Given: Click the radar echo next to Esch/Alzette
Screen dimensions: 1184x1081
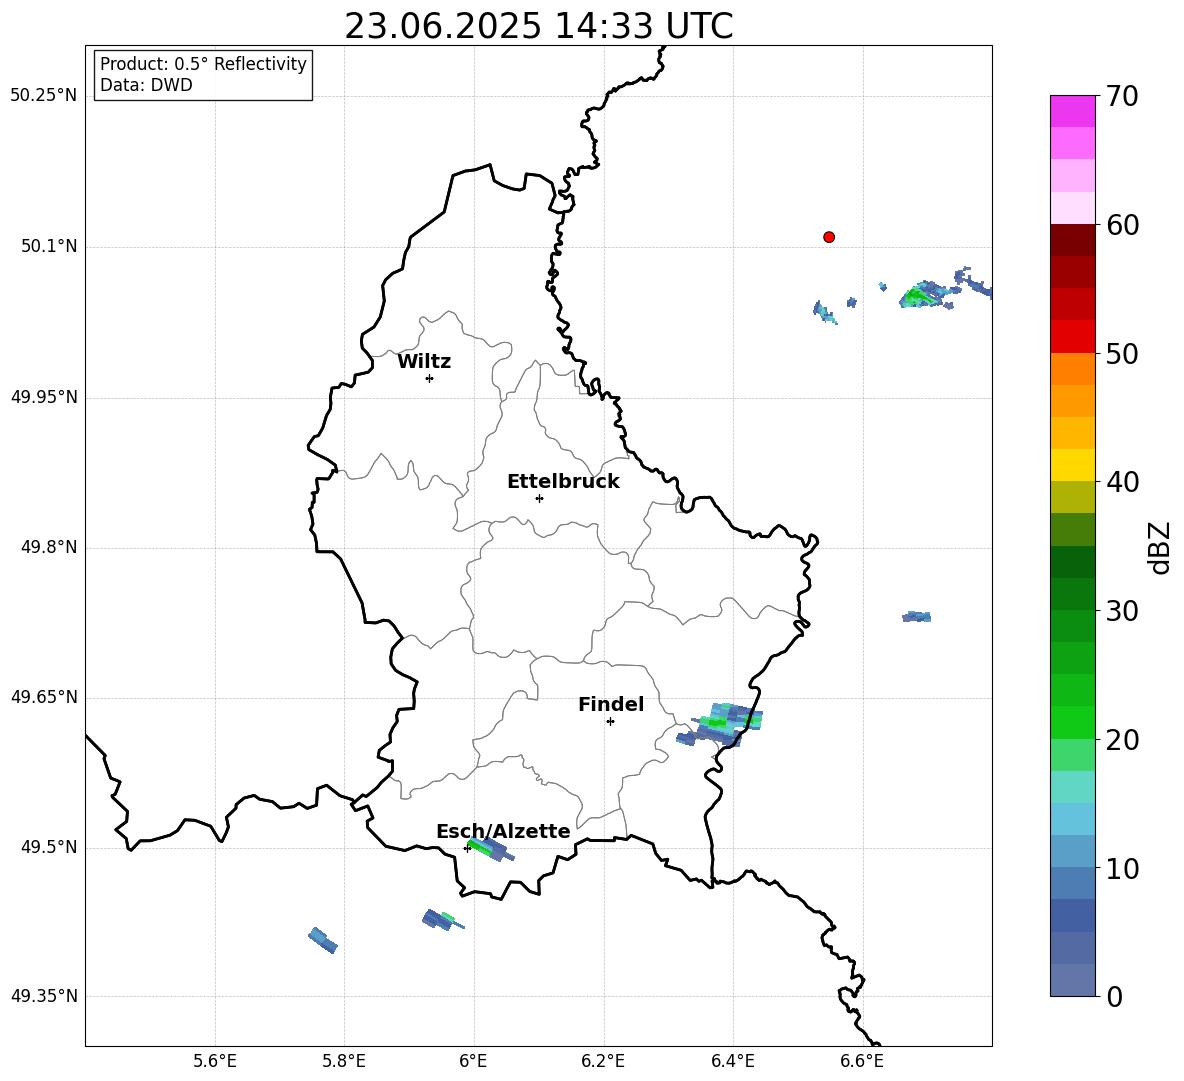Looking at the screenshot, I should (x=491, y=849).
